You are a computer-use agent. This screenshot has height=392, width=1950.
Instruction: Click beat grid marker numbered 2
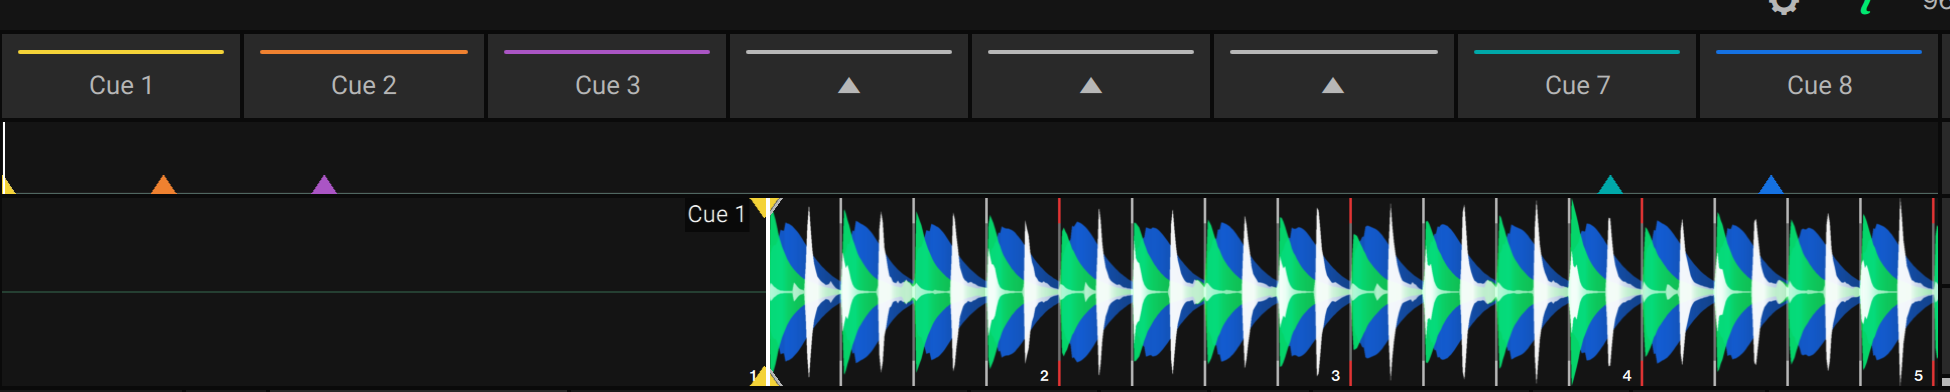(x=1044, y=376)
